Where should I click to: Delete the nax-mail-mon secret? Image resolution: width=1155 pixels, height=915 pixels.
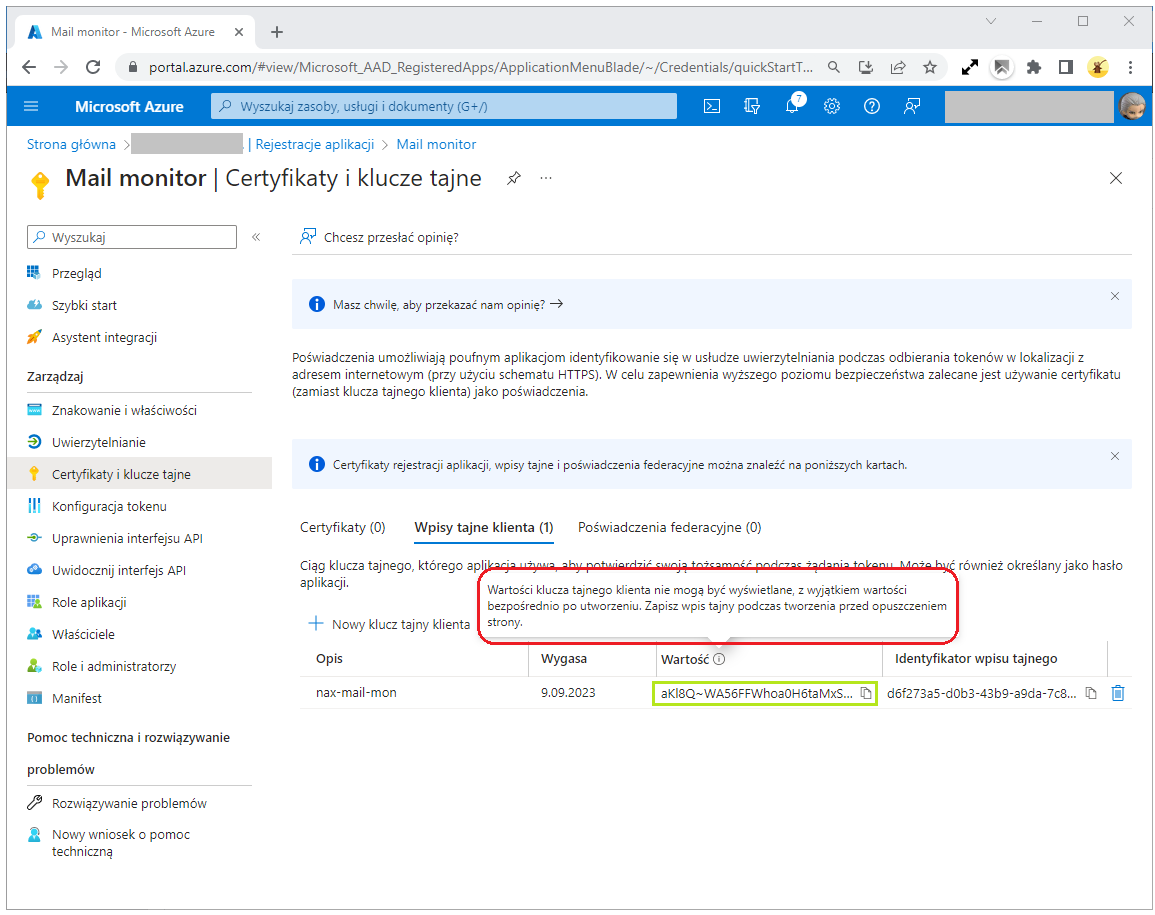pos(1117,693)
